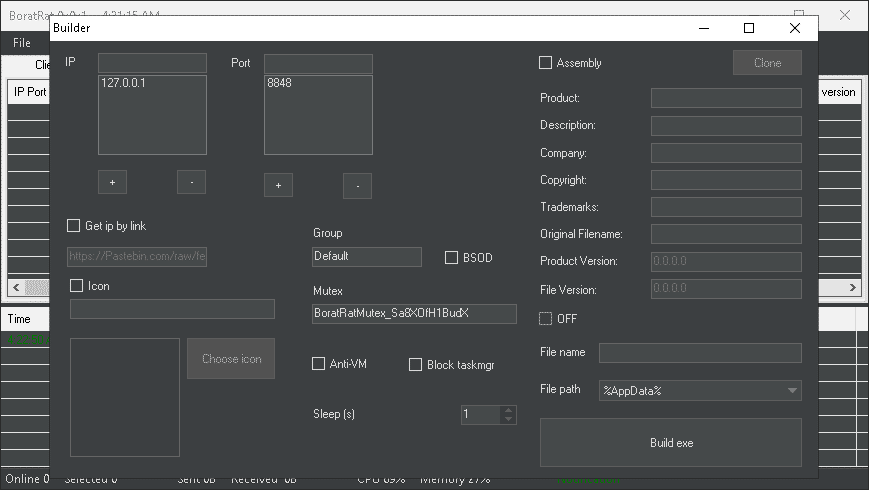
Task: Maximize the Builder window
Action: click(749, 28)
